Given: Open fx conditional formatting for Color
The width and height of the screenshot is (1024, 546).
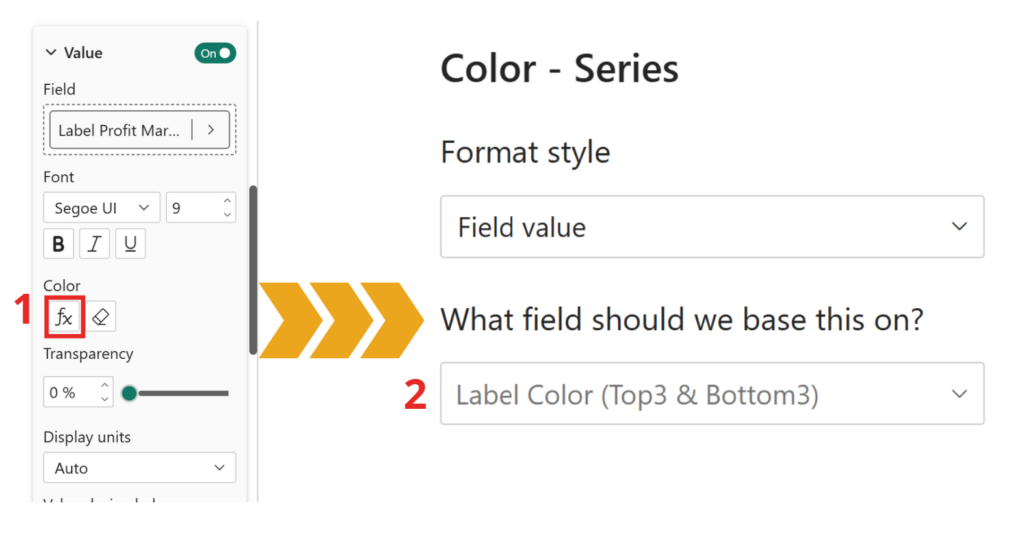Looking at the screenshot, I should coord(64,318).
